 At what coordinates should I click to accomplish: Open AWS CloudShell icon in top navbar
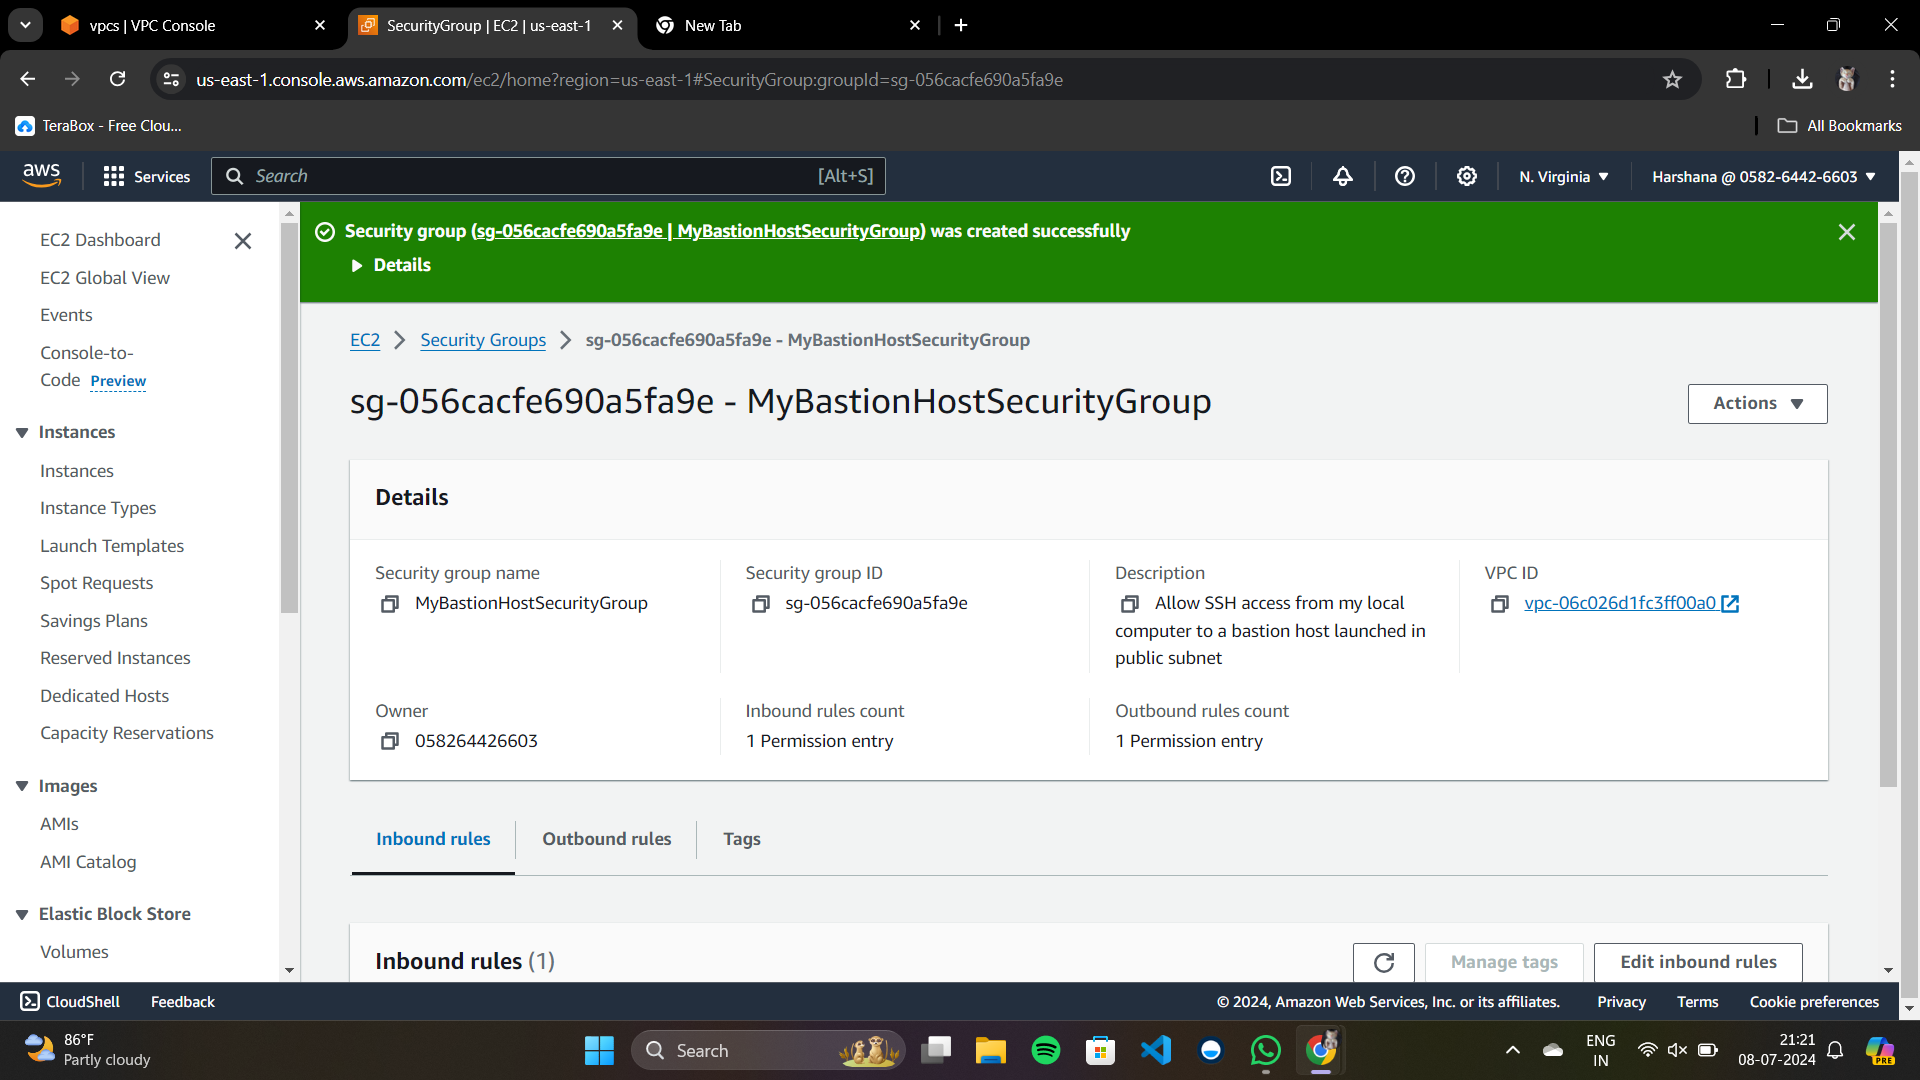tap(1281, 176)
